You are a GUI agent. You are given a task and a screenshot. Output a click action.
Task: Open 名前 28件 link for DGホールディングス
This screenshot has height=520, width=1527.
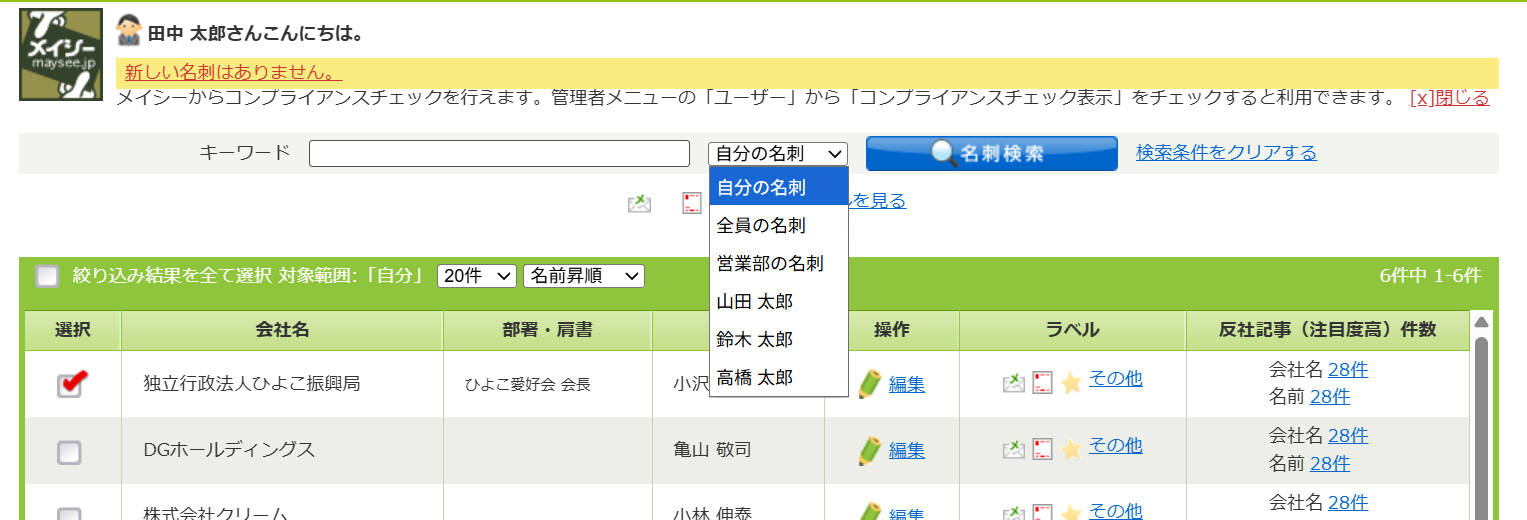[1330, 463]
